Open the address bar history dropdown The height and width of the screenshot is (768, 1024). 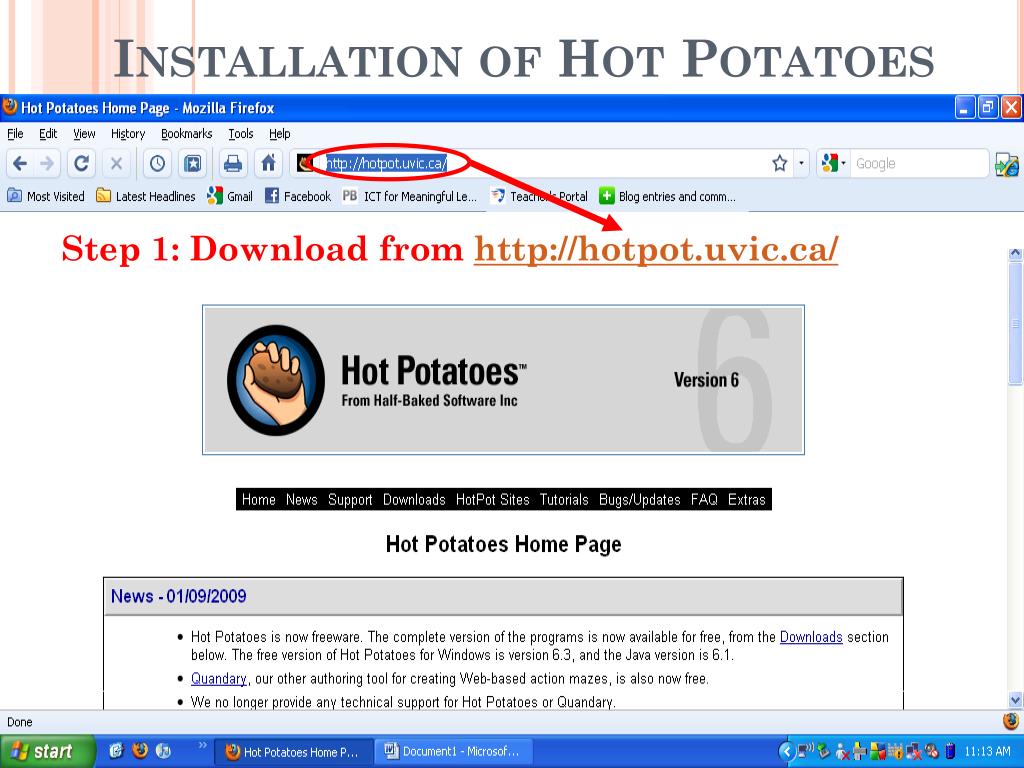coord(801,163)
